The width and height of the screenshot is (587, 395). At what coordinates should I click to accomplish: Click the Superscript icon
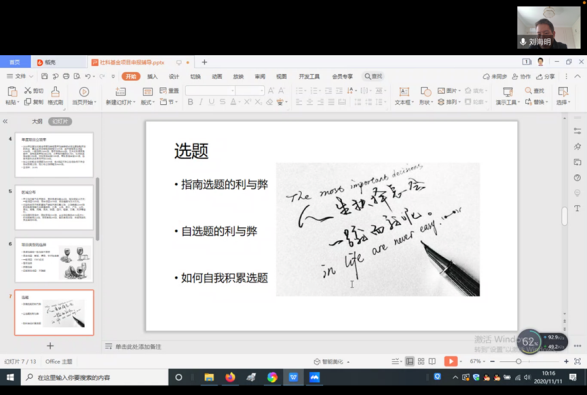click(x=247, y=102)
